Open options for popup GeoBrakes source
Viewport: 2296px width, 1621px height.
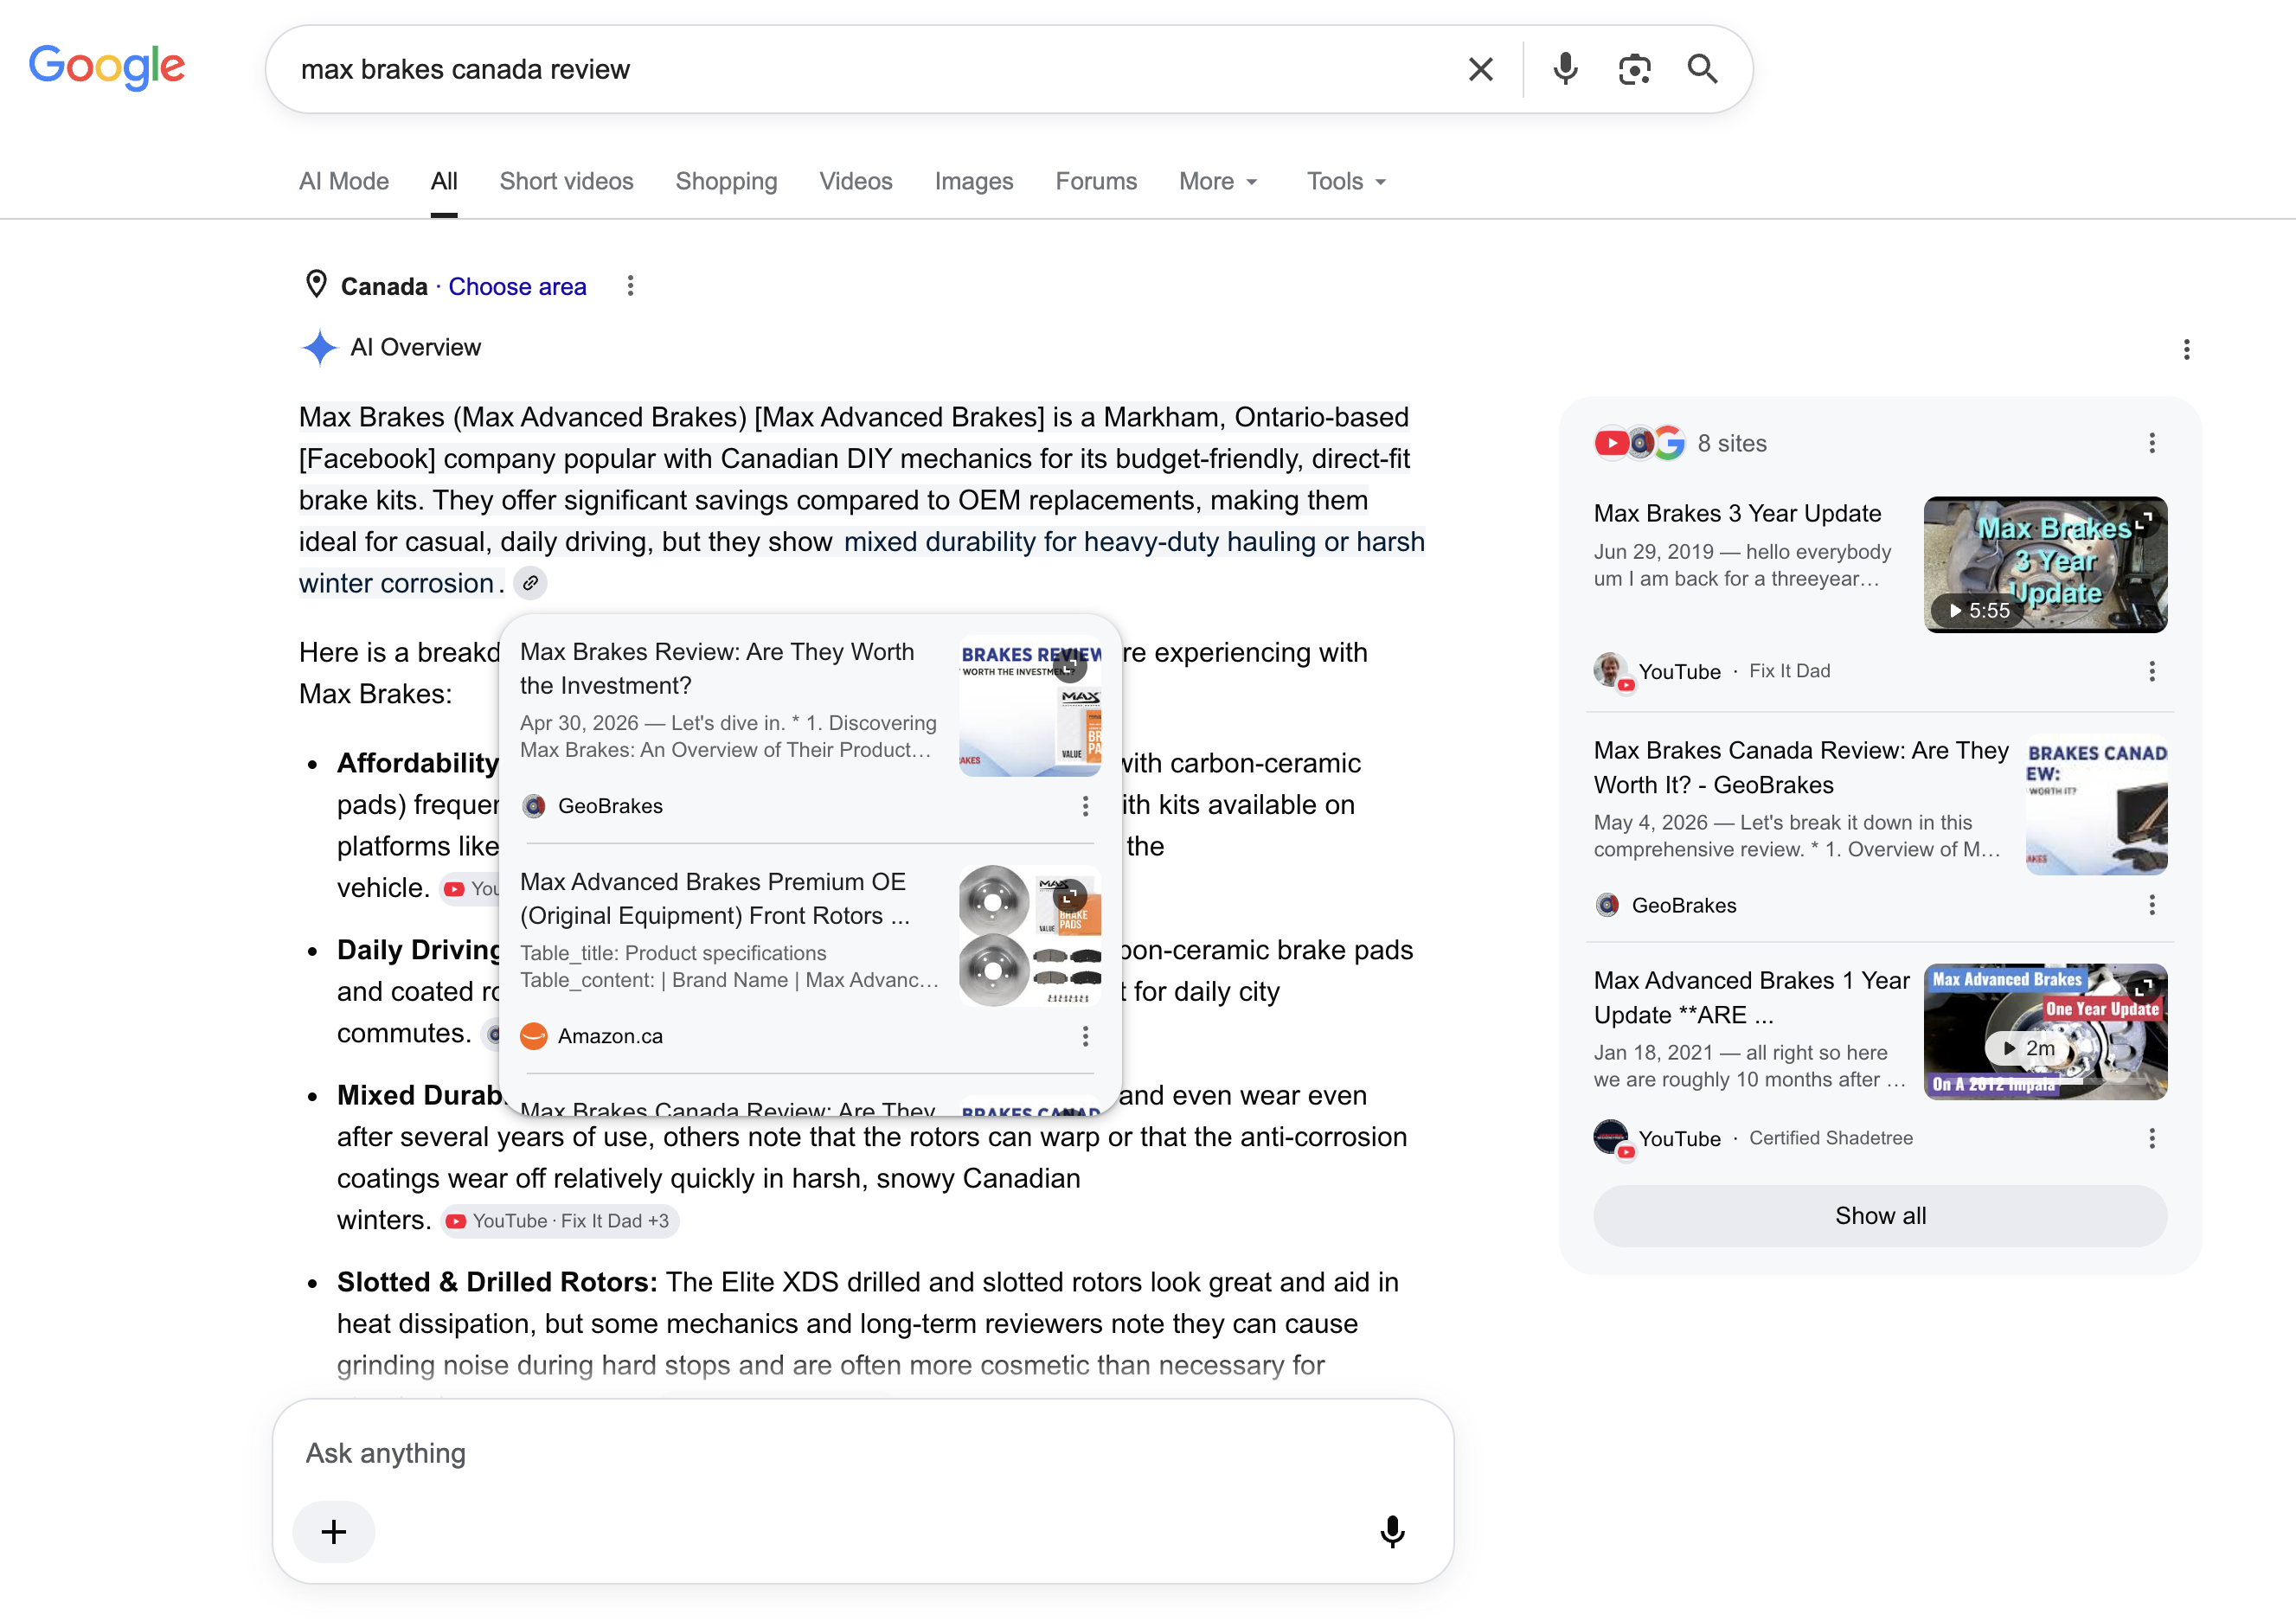pos(1085,806)
